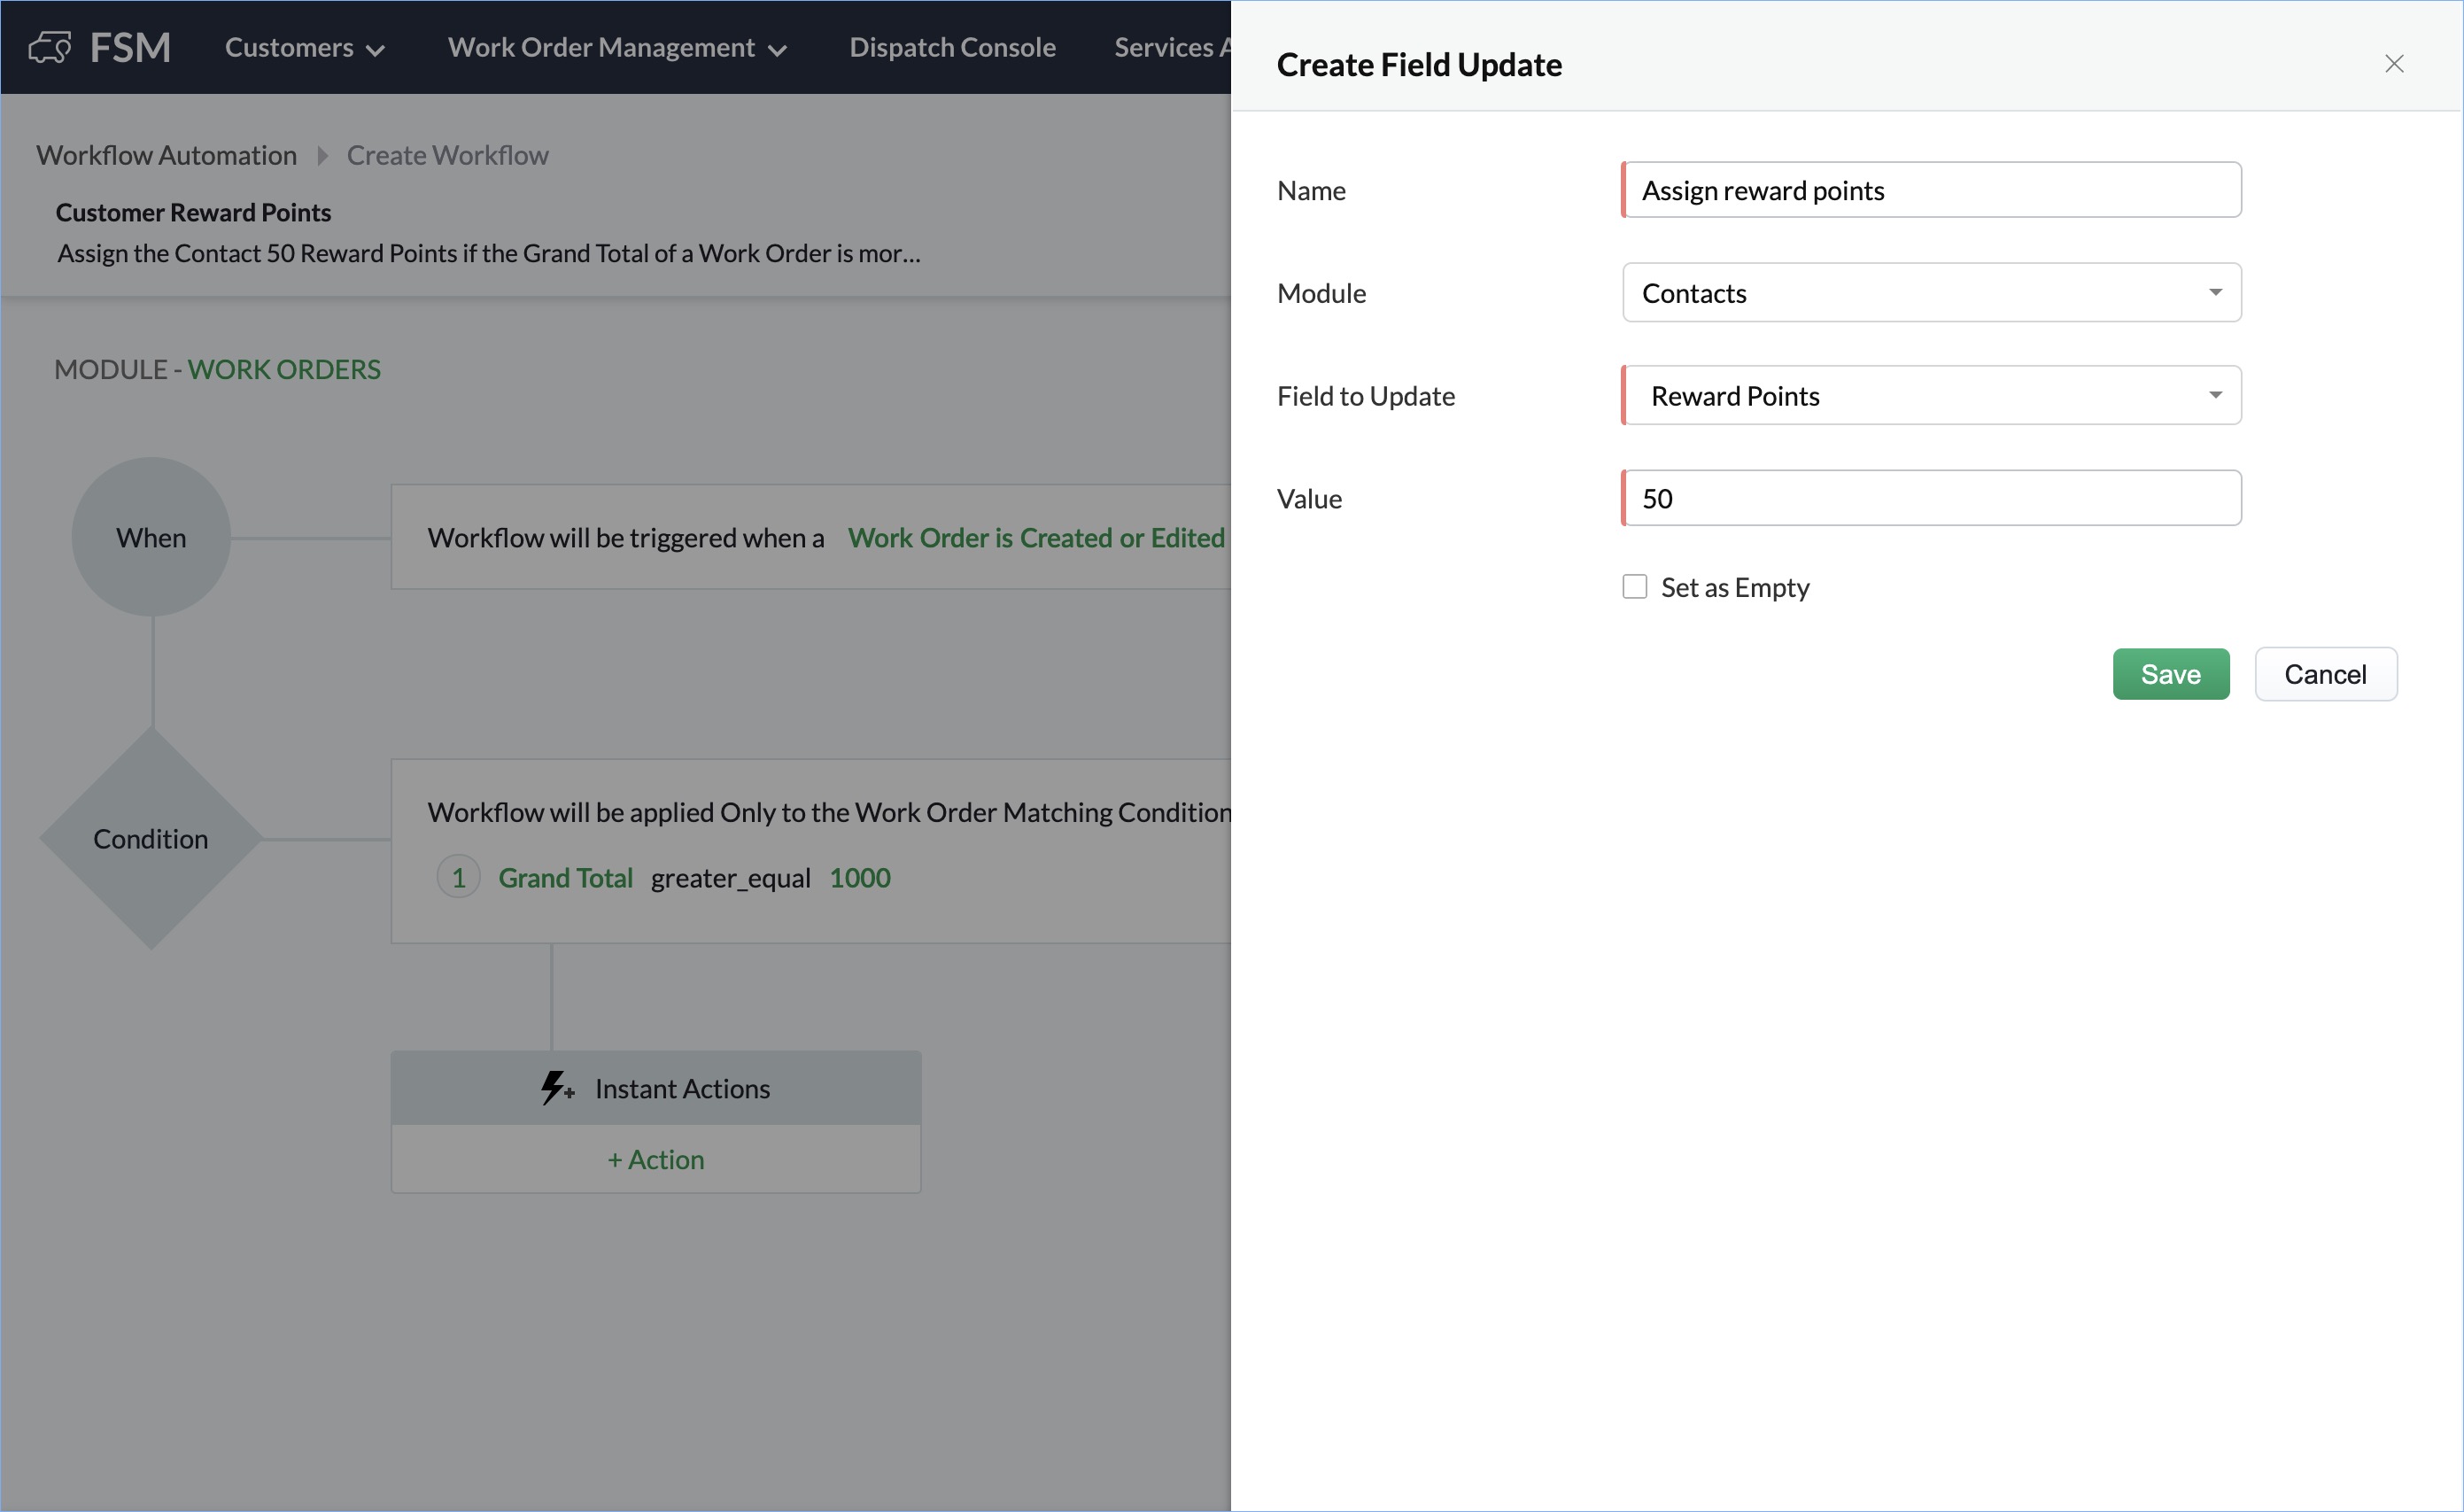Screen dimensions: 2464x1512
Task: Open the Module Contacts dropdown
Action: (x=1930, y=293)
